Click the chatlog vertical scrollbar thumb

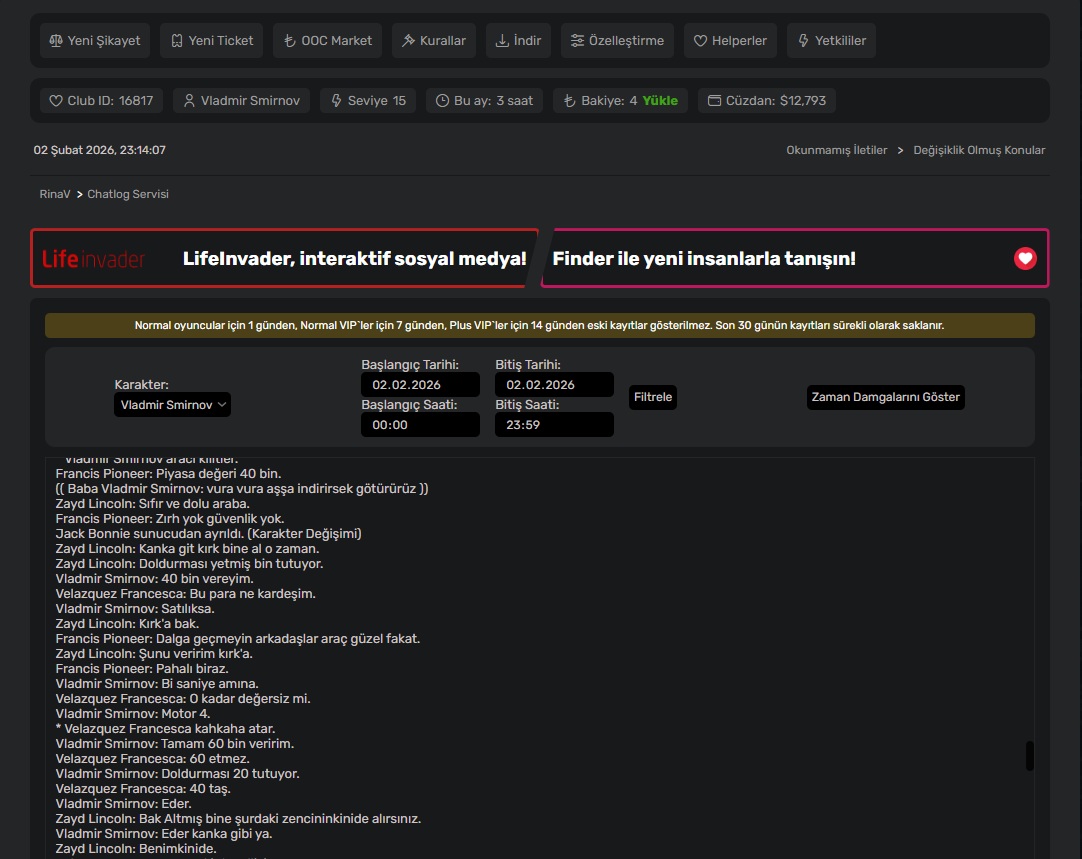point(1030,756)
